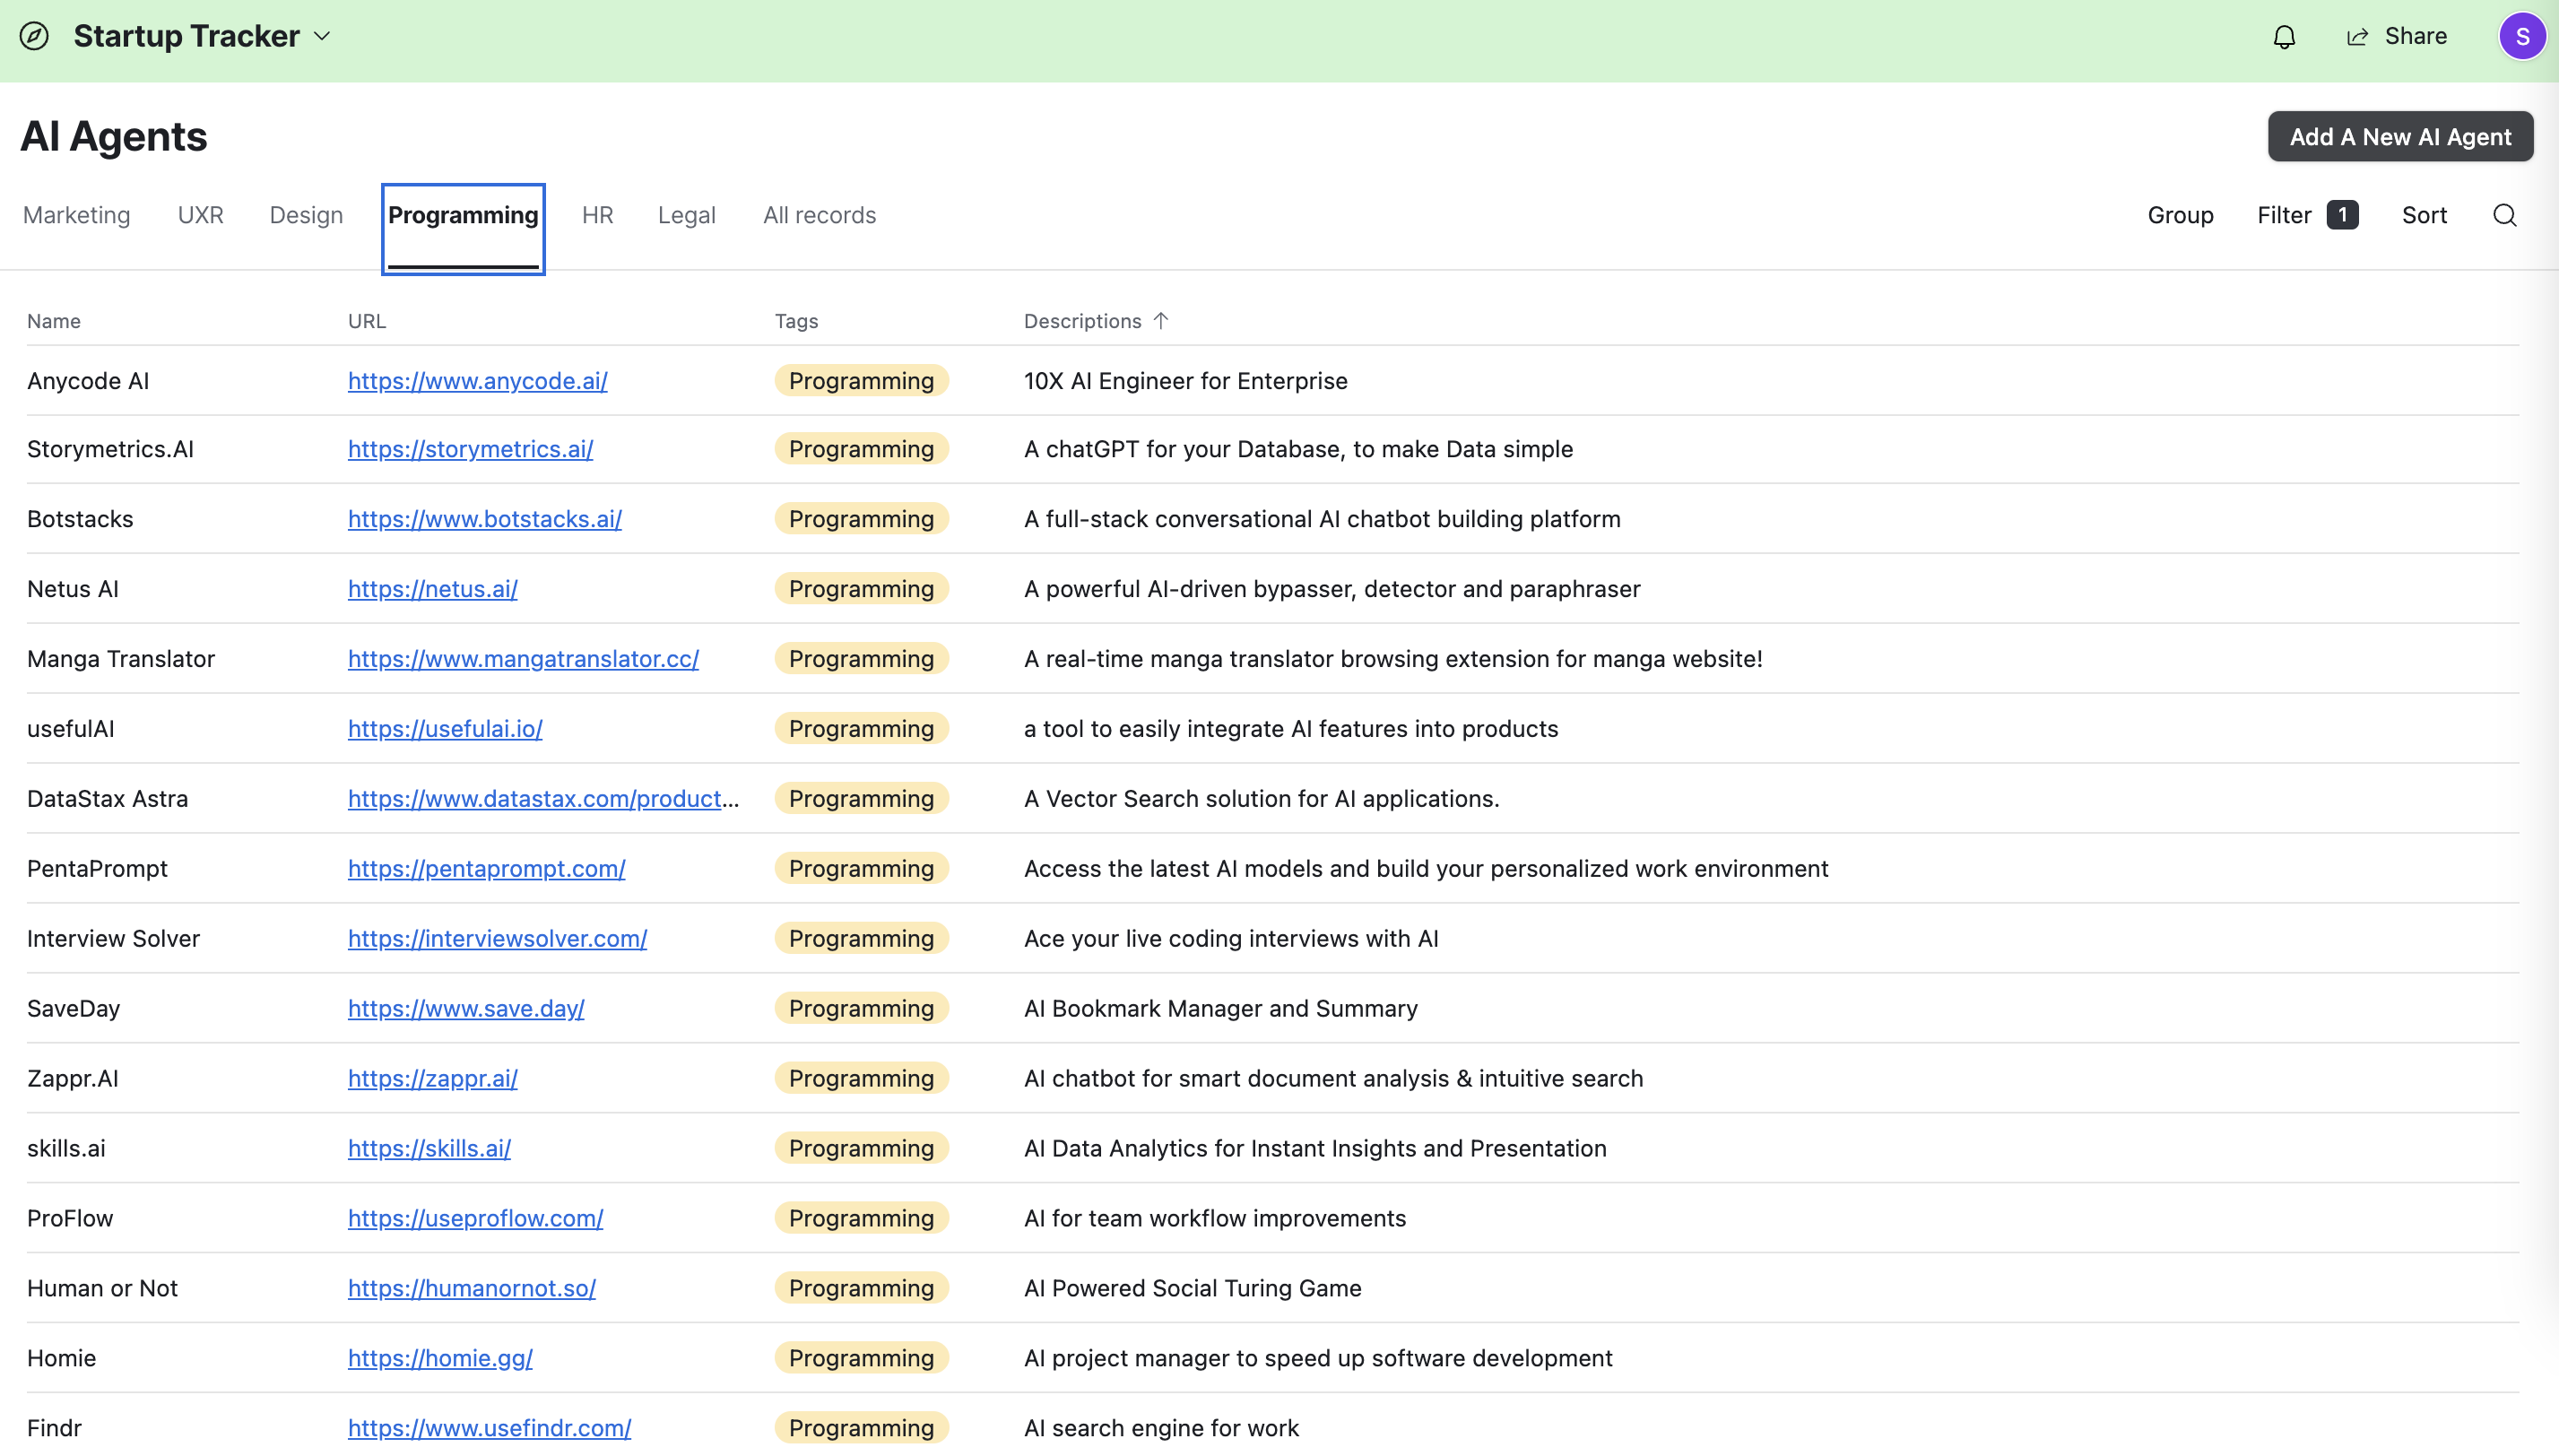
Task: Click '10X AI Engineer for Enterprise' description
Action: coord(1185,381)
